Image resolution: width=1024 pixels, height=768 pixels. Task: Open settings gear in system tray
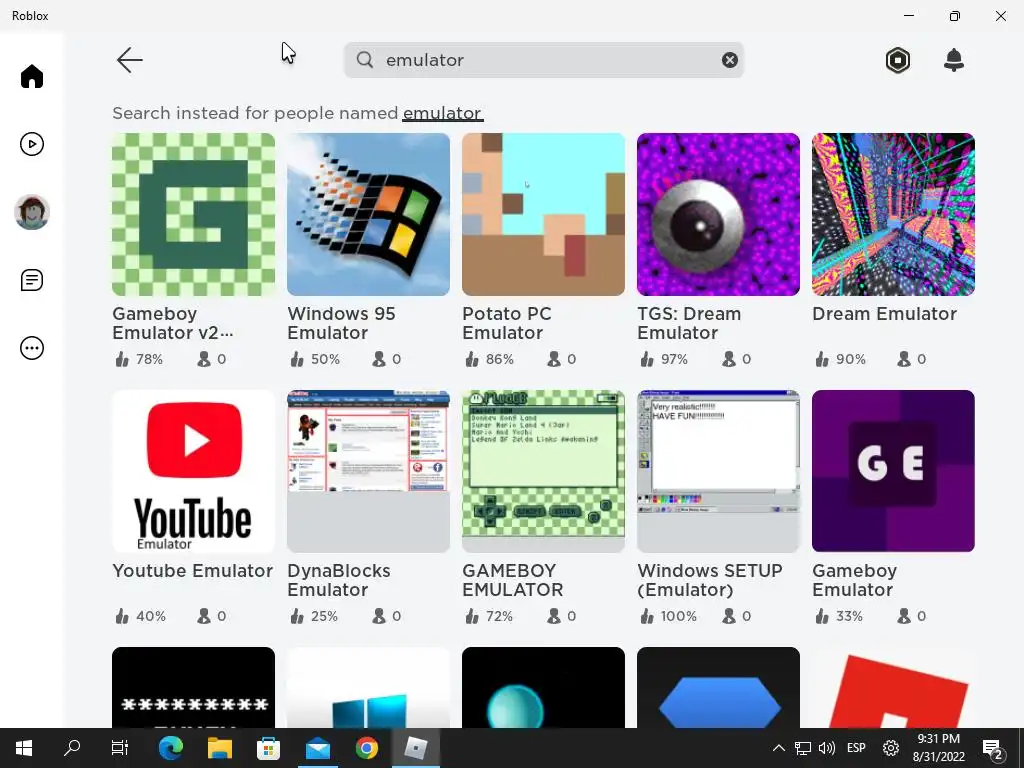(x=890, y=748)
